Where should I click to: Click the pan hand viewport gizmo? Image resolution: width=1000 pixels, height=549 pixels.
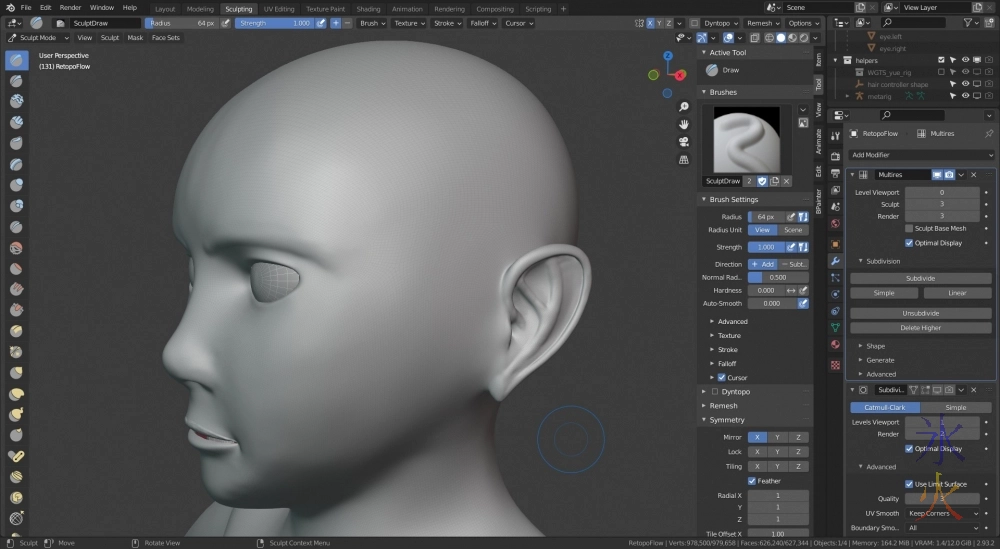[684, 124]
